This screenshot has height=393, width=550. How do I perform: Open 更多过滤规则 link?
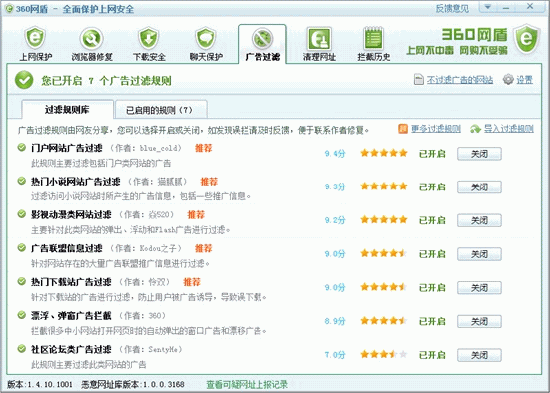click(436, 129)
